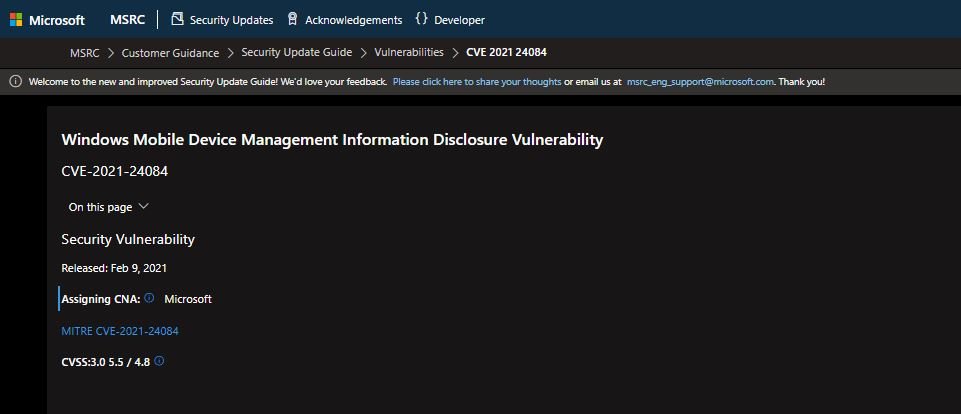
Task: Navigate to Security Update Guide breadcrumb
Action: point(297,52)
